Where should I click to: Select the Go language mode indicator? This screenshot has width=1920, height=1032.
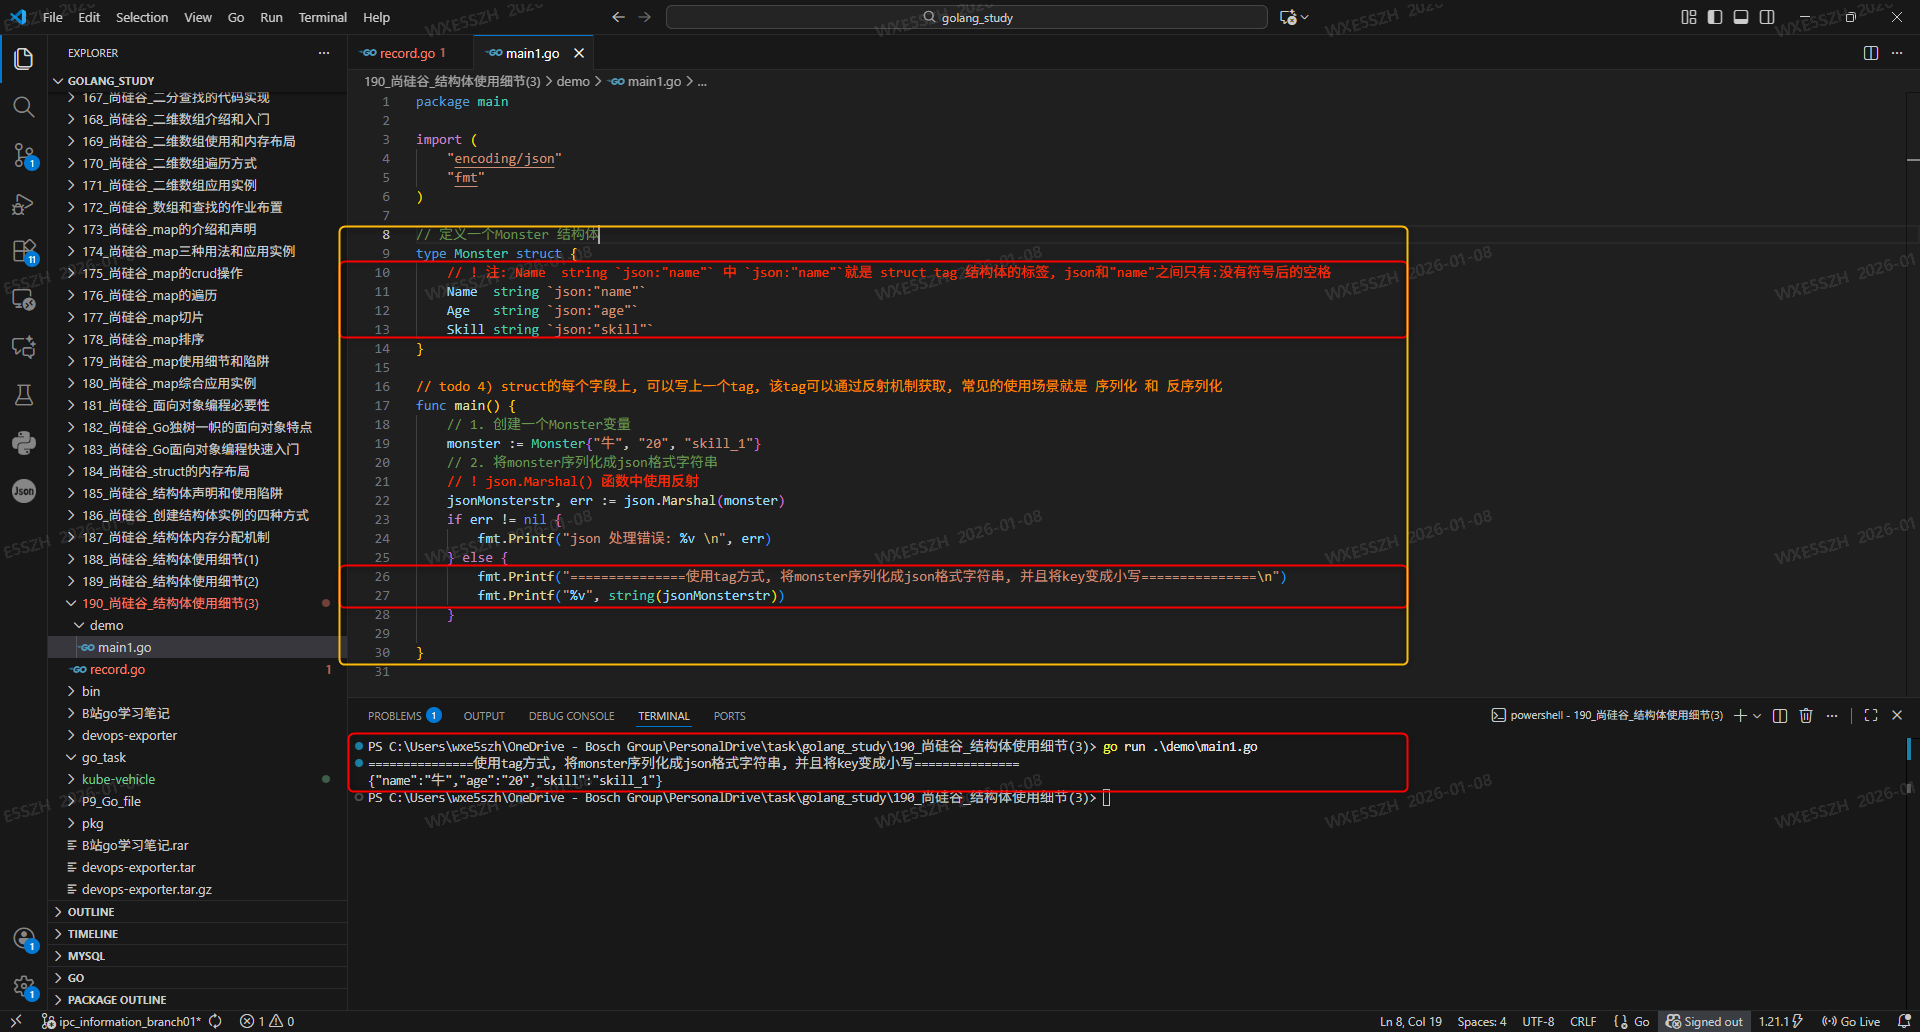coord(1641,1021)
